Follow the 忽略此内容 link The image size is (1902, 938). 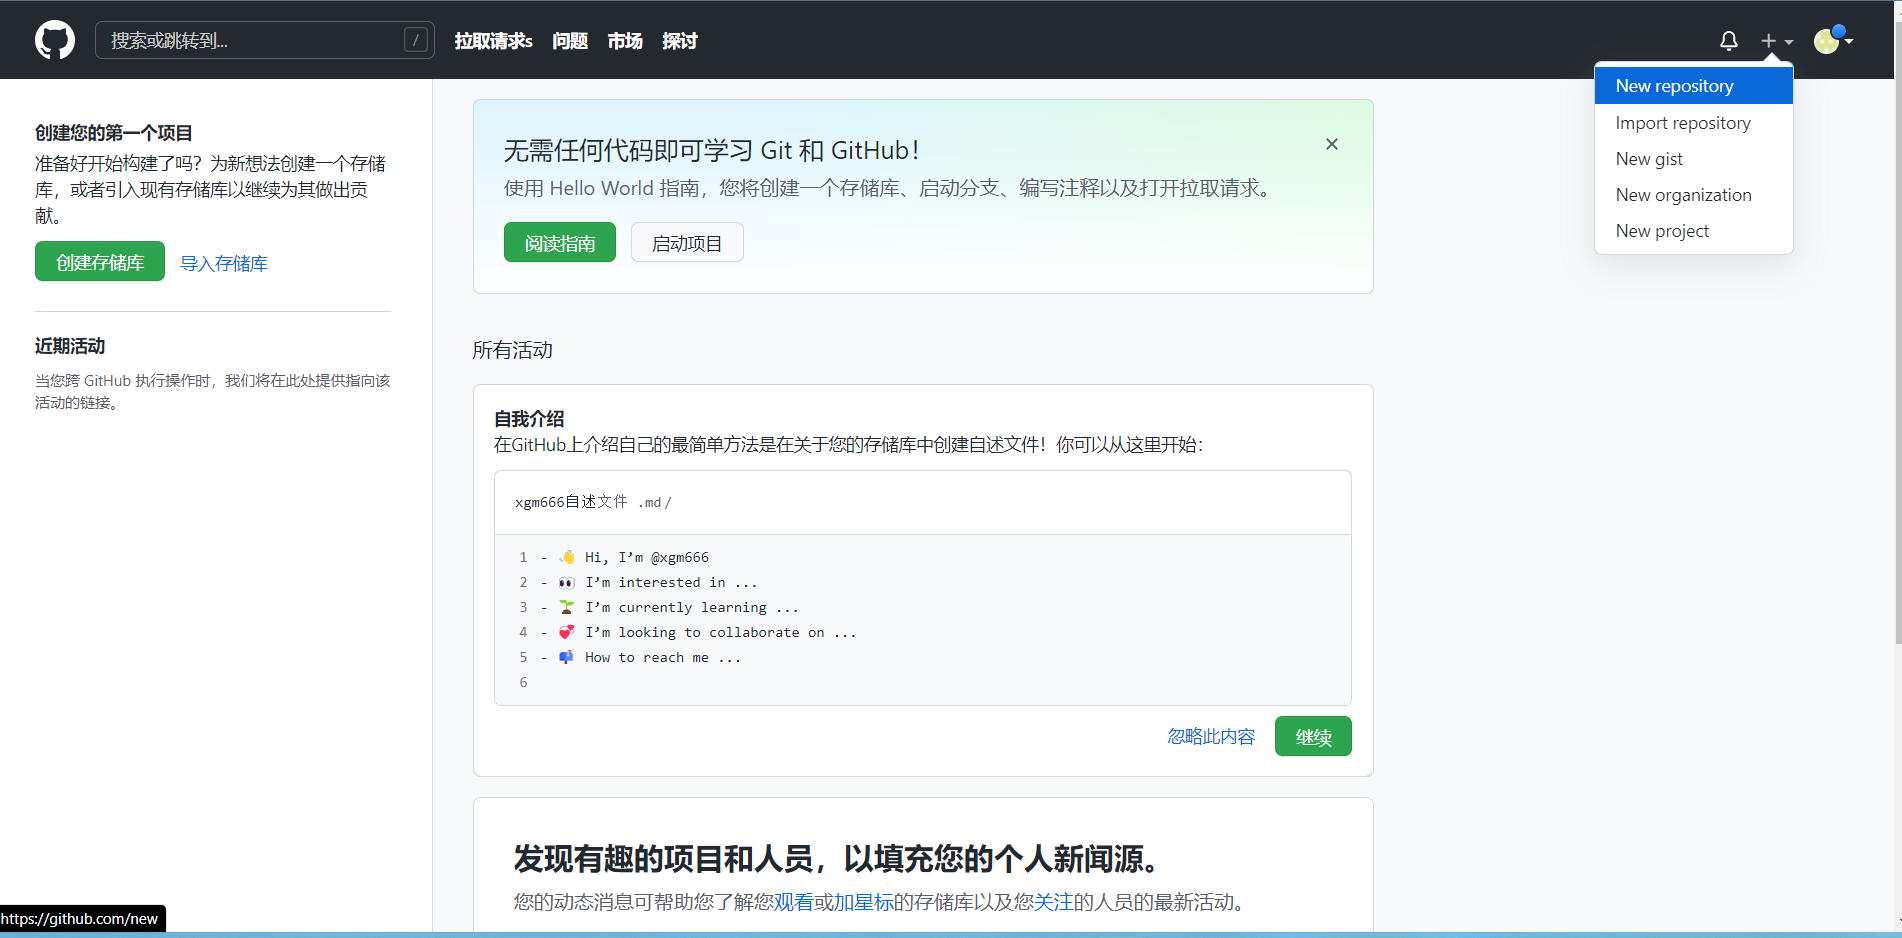[x=1211, y=737]
